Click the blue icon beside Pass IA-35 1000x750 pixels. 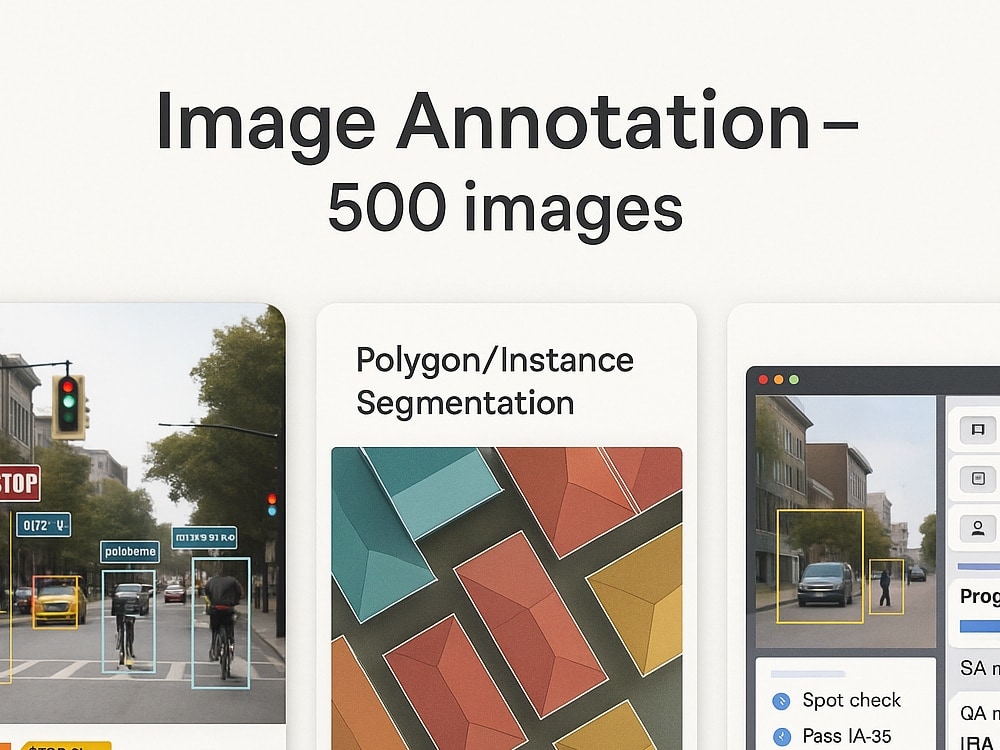[781, 737]
